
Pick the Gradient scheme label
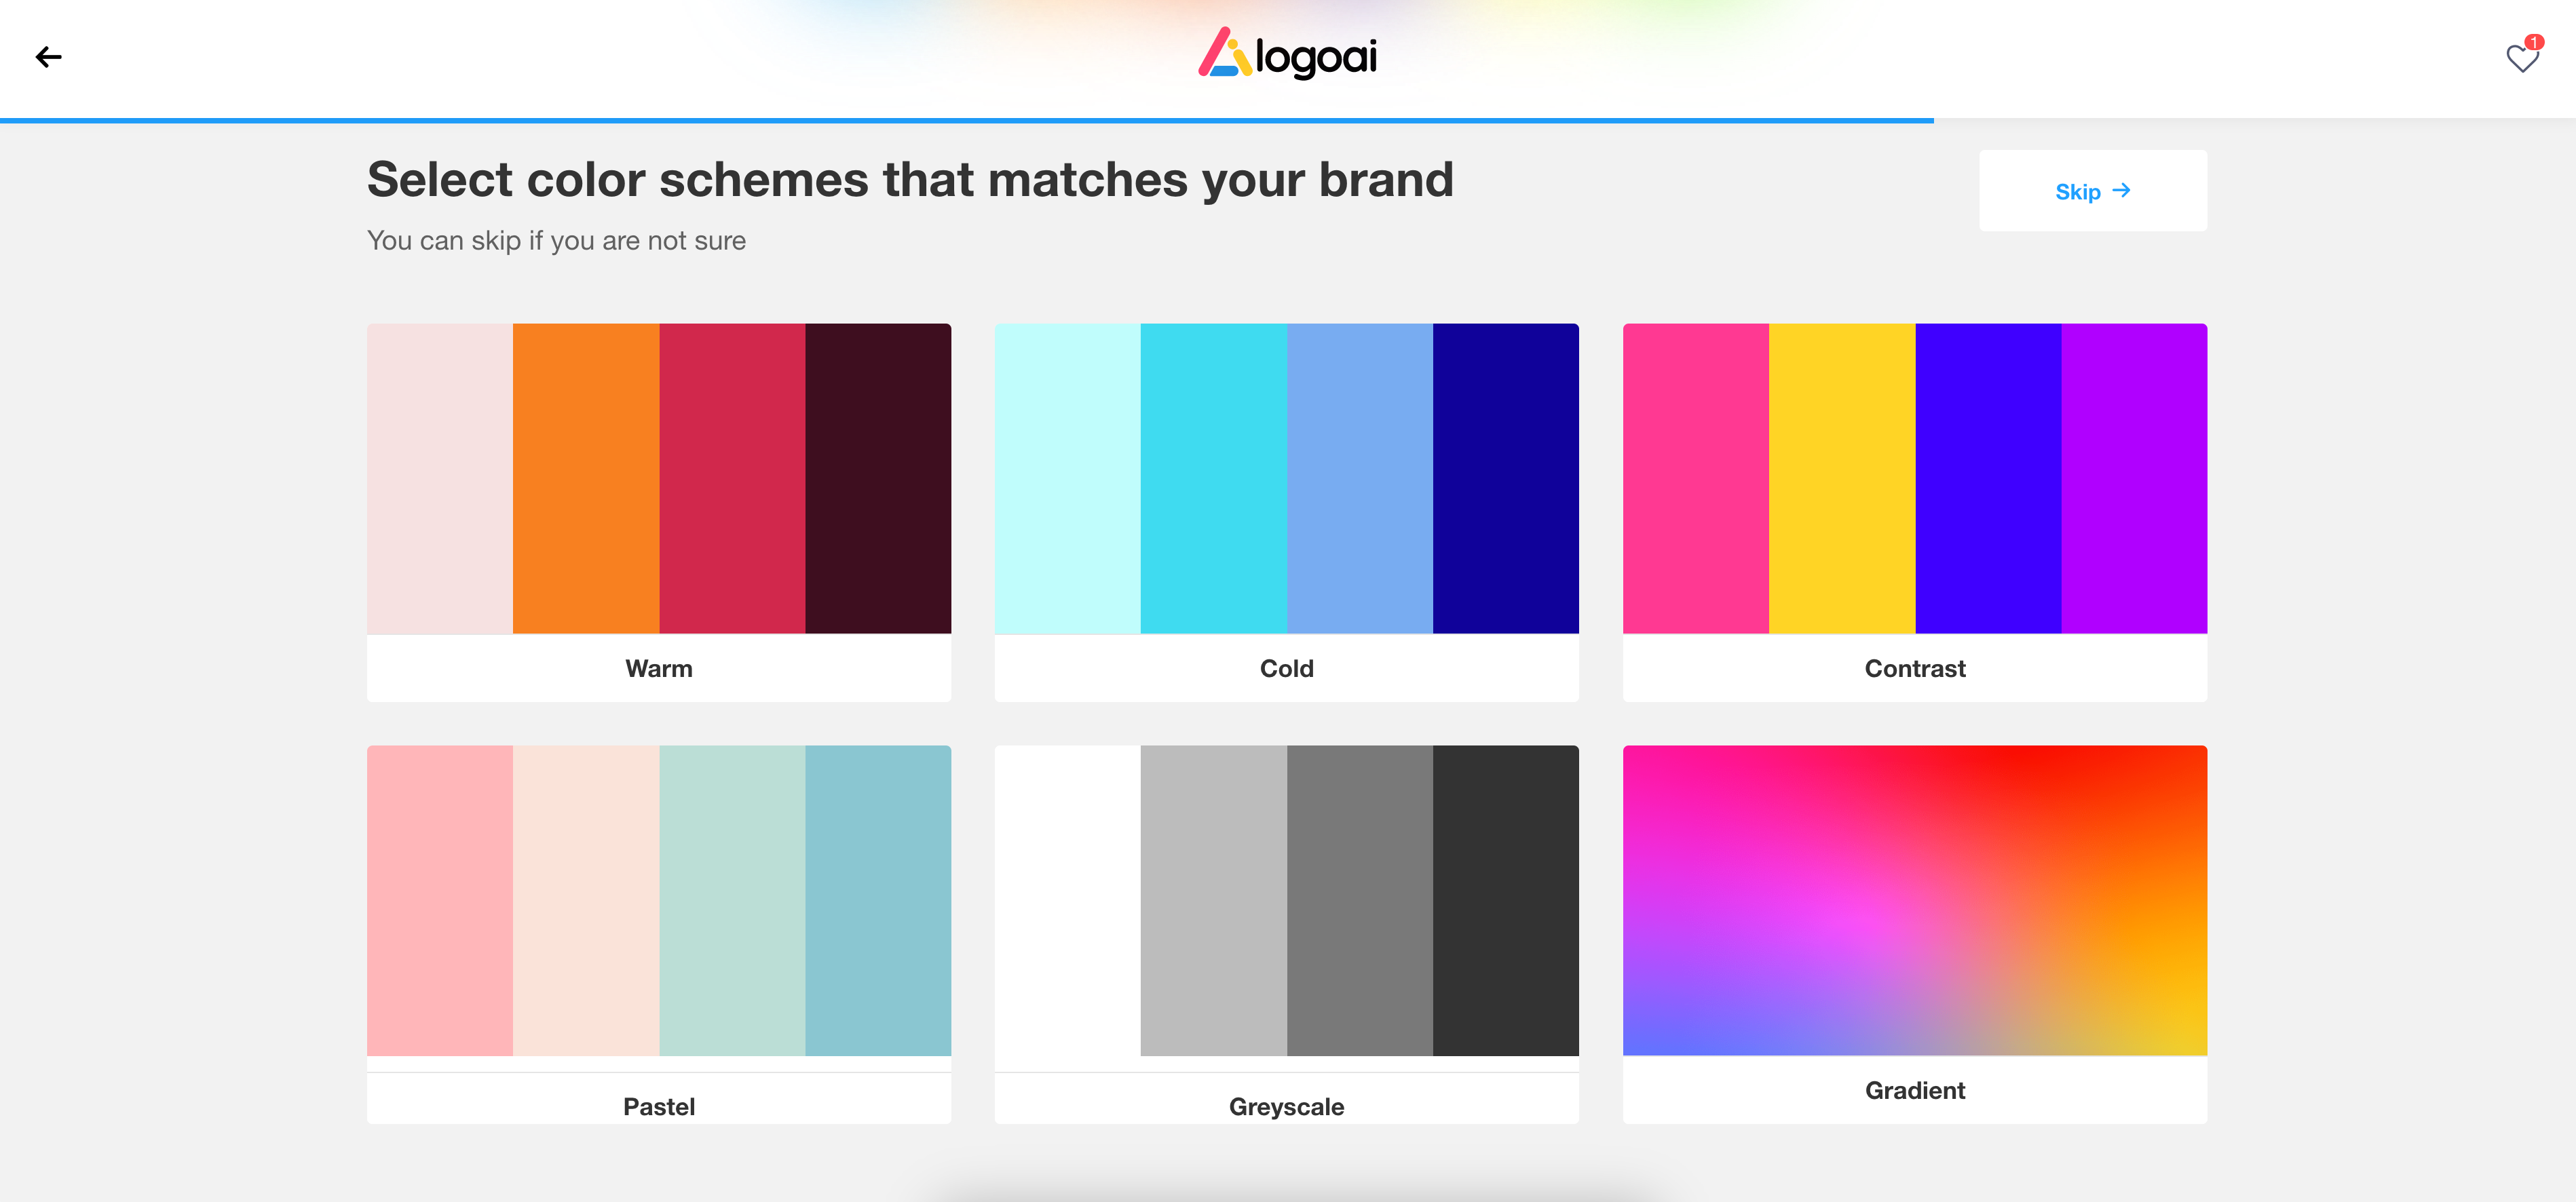click(1914, 1090)
